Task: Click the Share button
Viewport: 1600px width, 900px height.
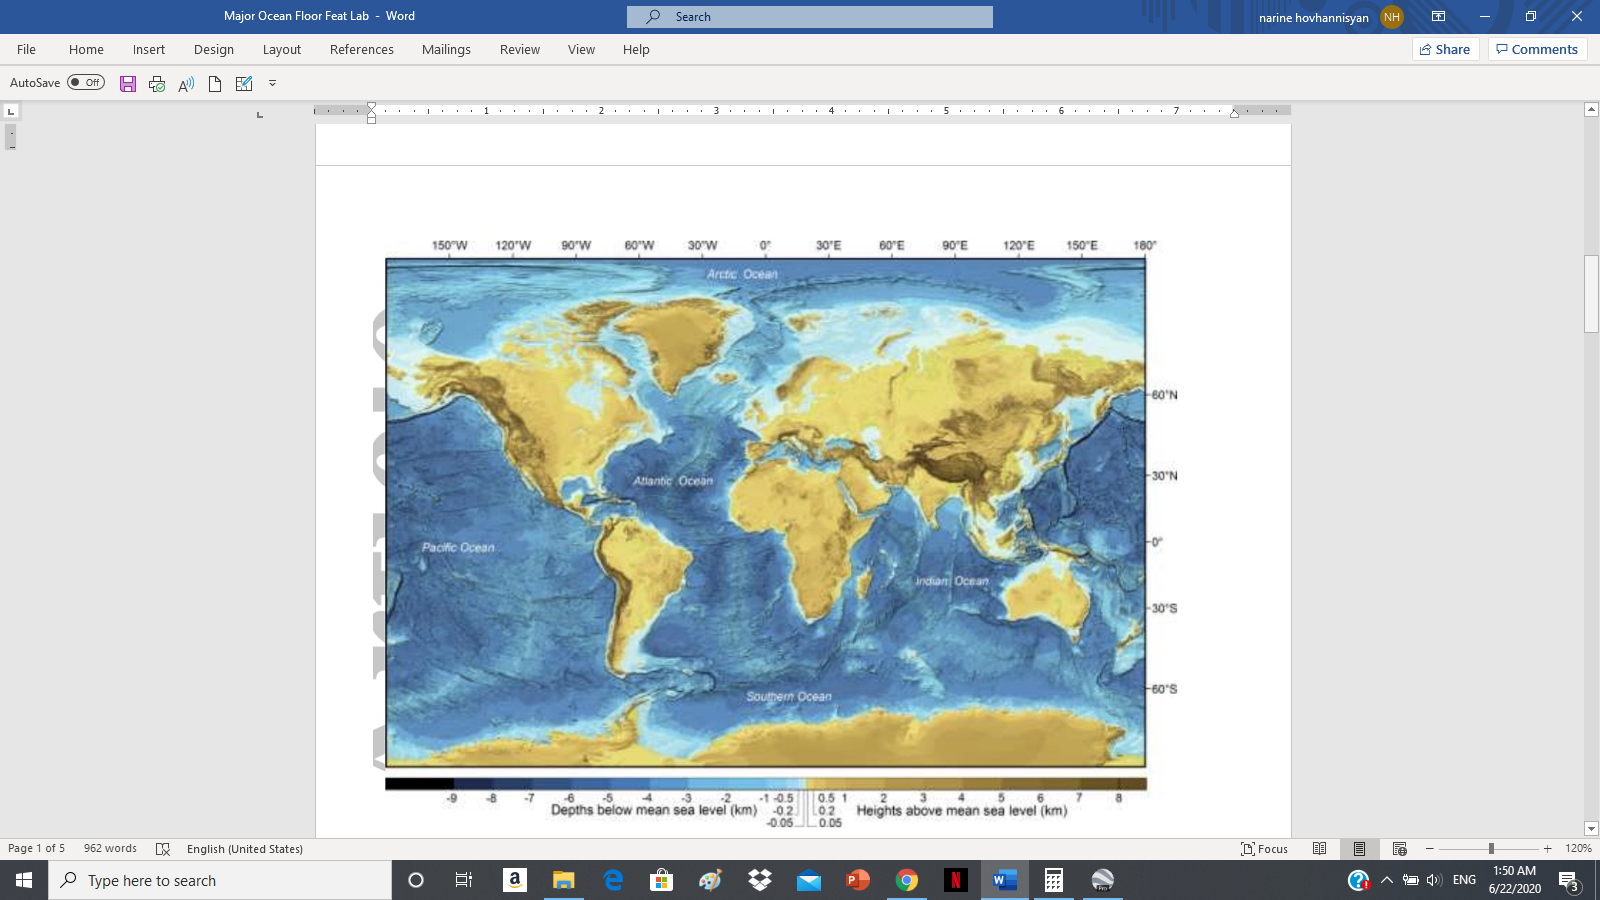Action: 1446,48
